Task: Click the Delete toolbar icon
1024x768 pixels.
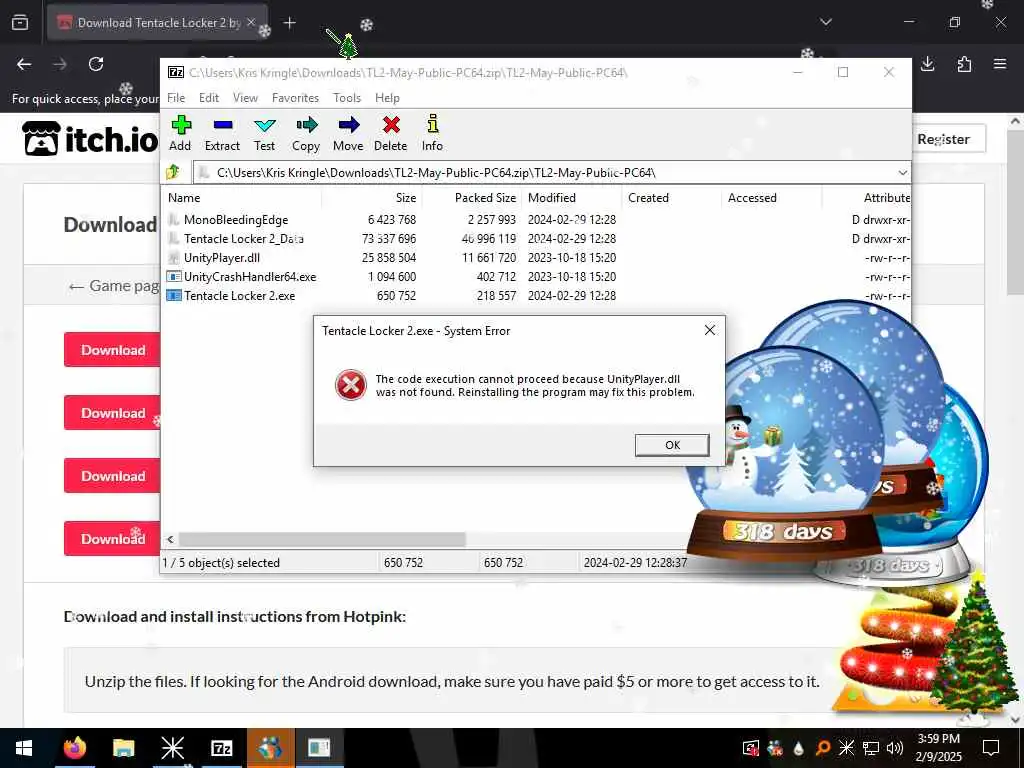Action: tap(391, 134)
